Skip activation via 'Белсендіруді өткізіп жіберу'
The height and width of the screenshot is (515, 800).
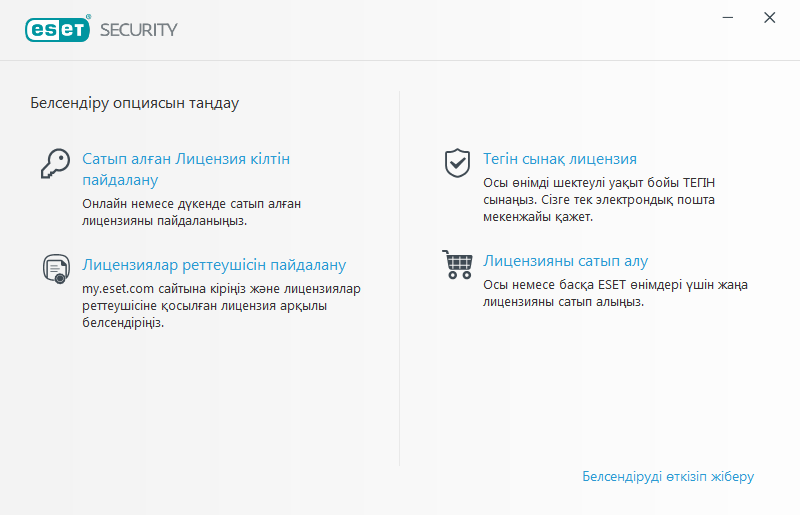(667, 477)
